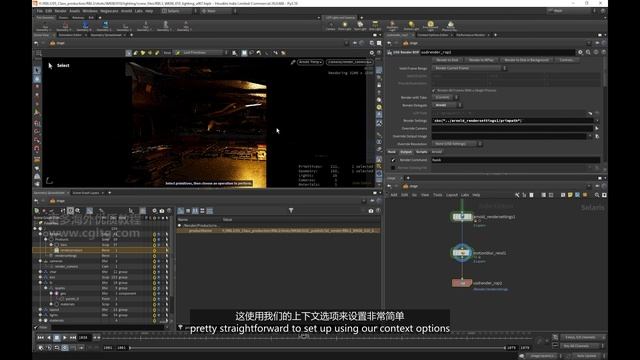This screenshot has height=360, width=640.
Task: Jump to first frame in playbar
Action: pos(40,338)
